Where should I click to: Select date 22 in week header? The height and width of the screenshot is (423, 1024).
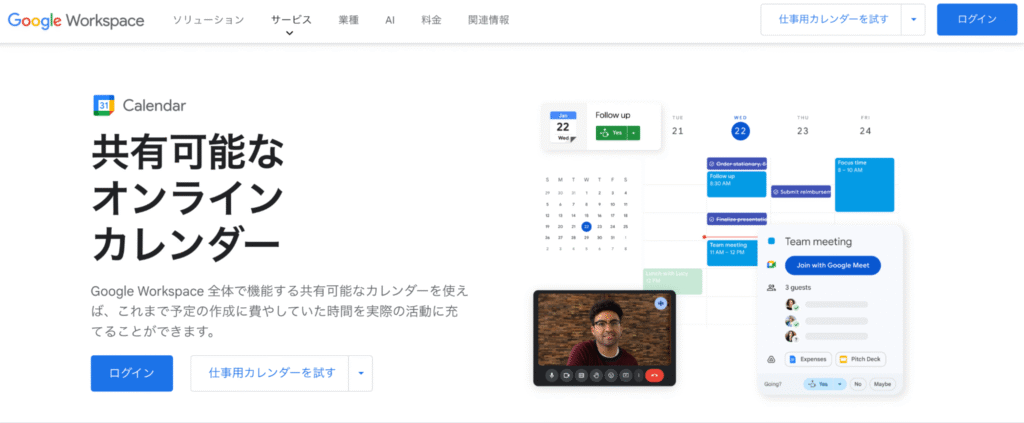coord(740,131)
